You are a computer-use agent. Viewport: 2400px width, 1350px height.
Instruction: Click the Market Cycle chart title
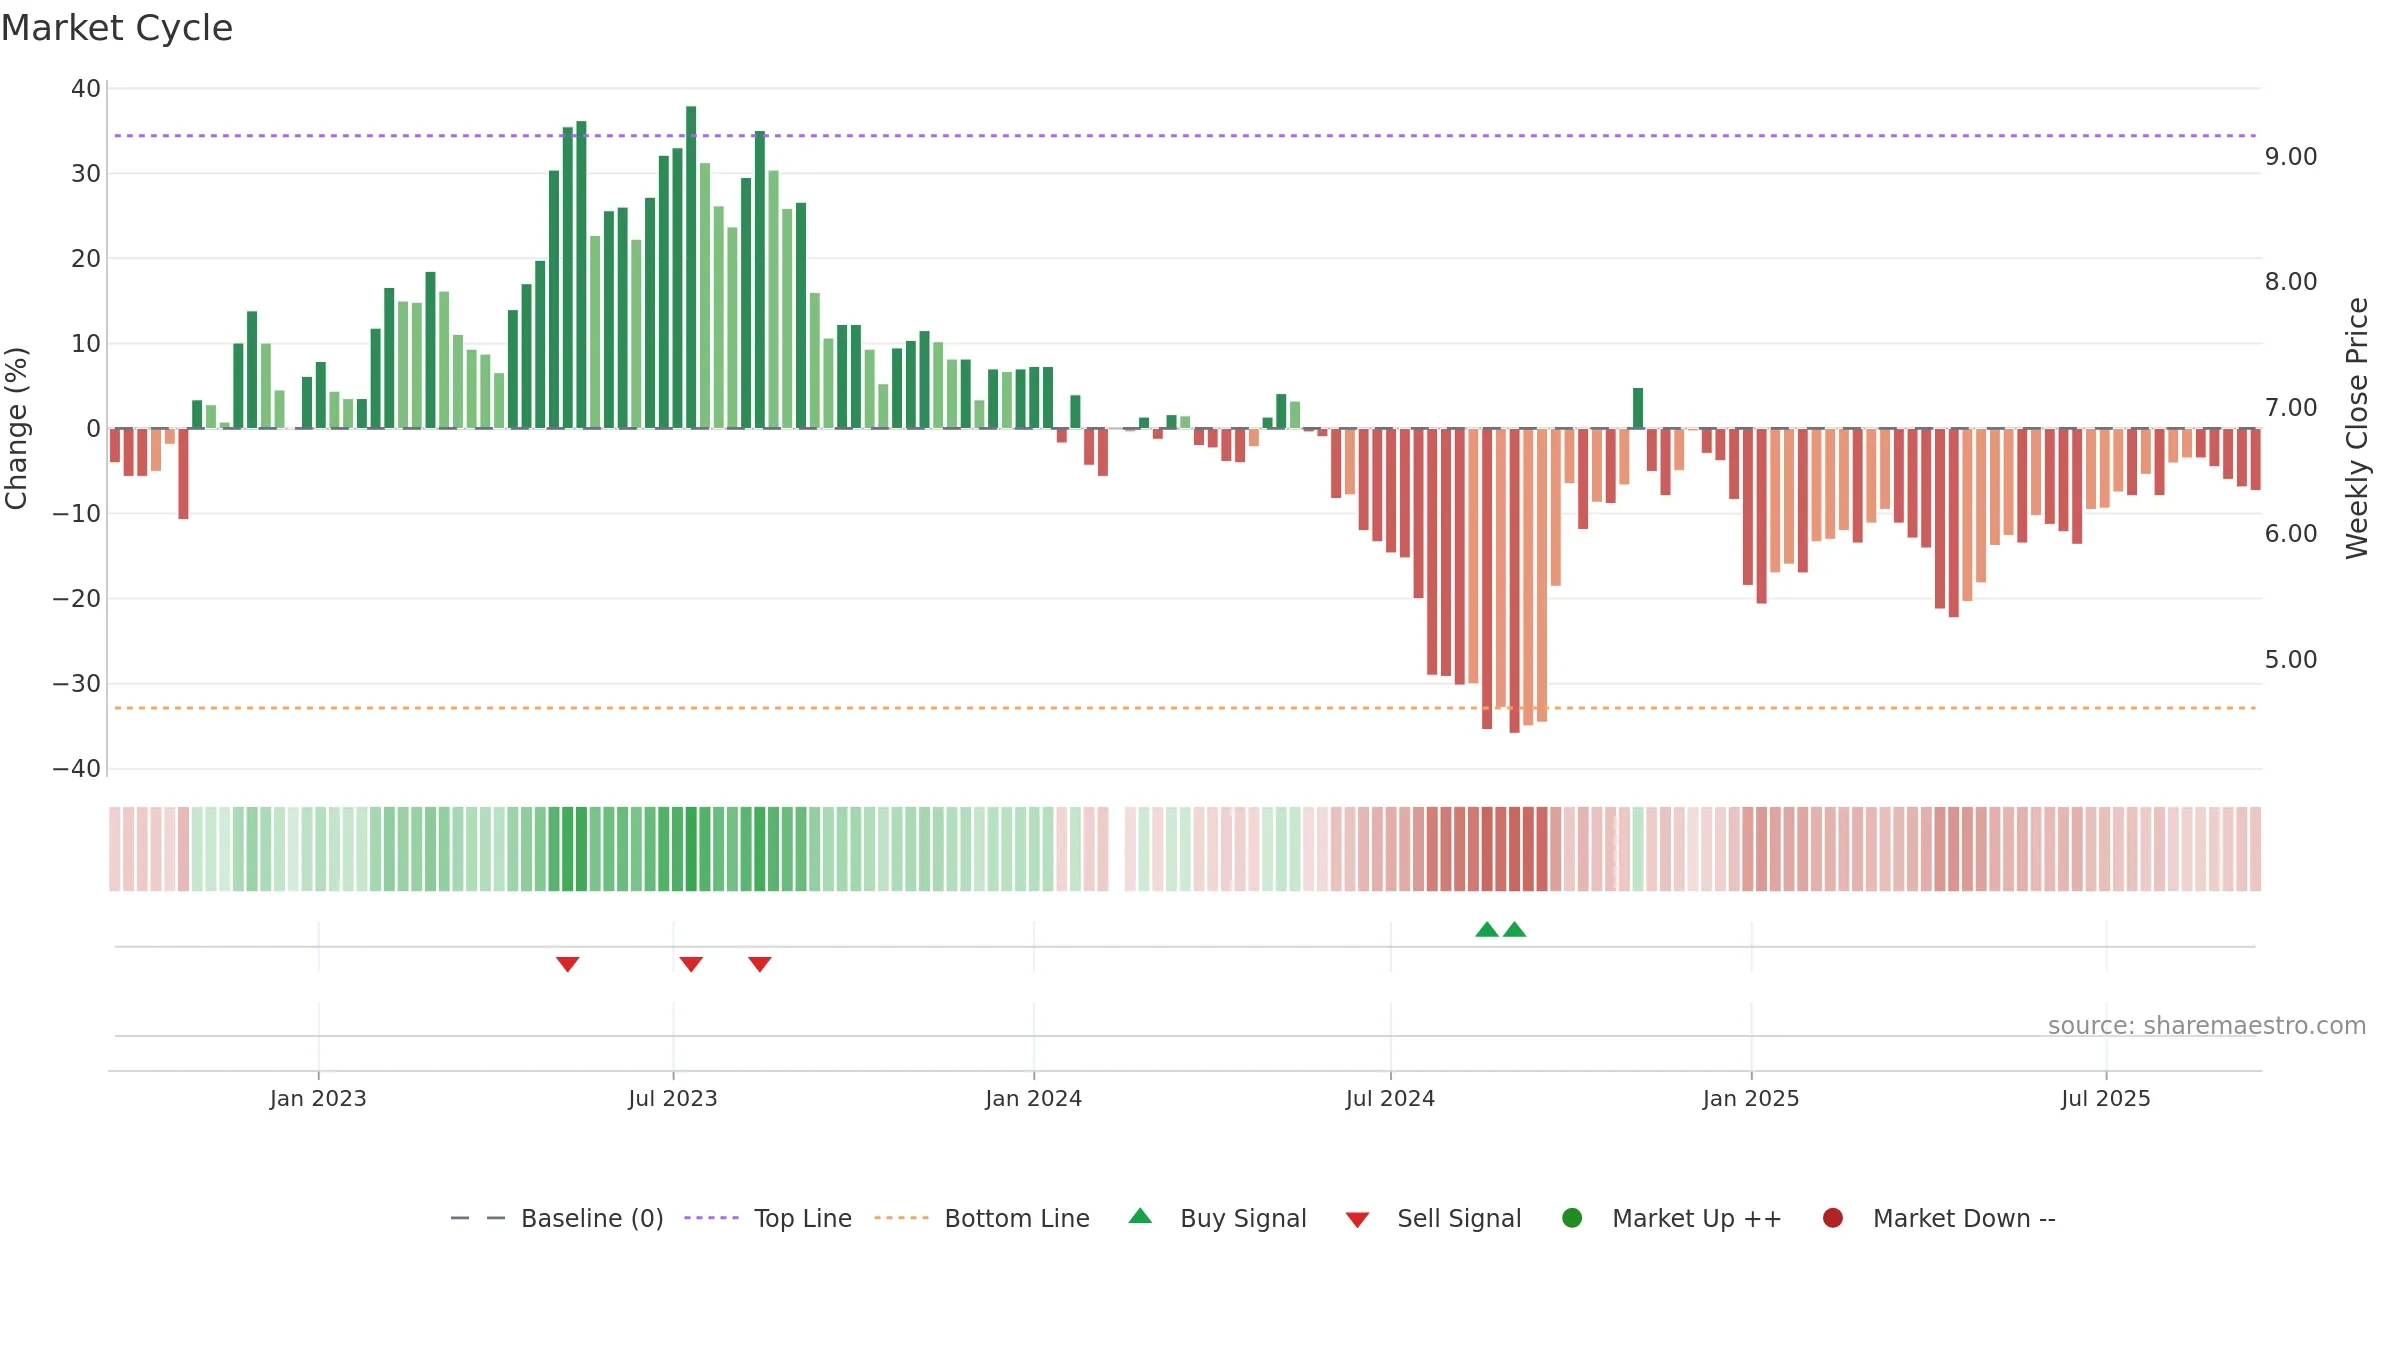117,28
